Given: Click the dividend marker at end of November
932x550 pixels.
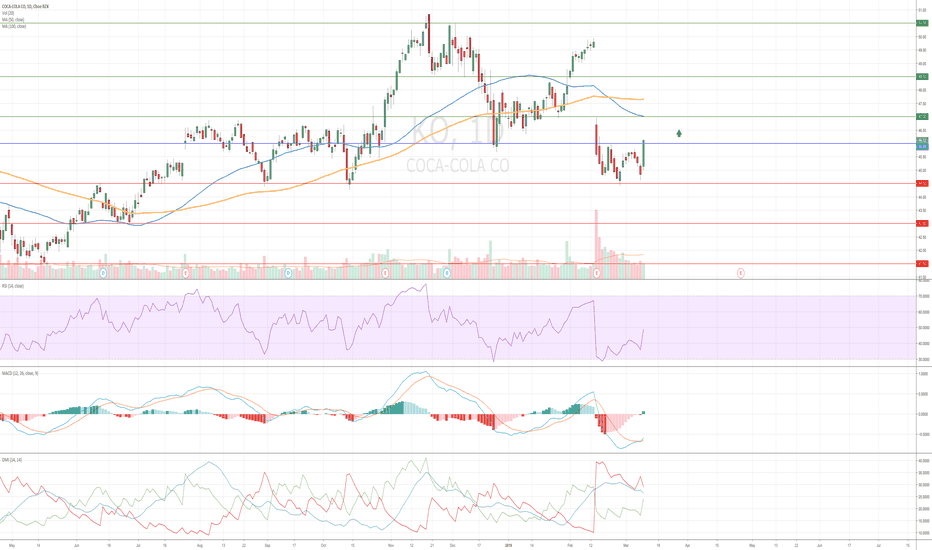Looking at the screenshot, I should [447, 273].
